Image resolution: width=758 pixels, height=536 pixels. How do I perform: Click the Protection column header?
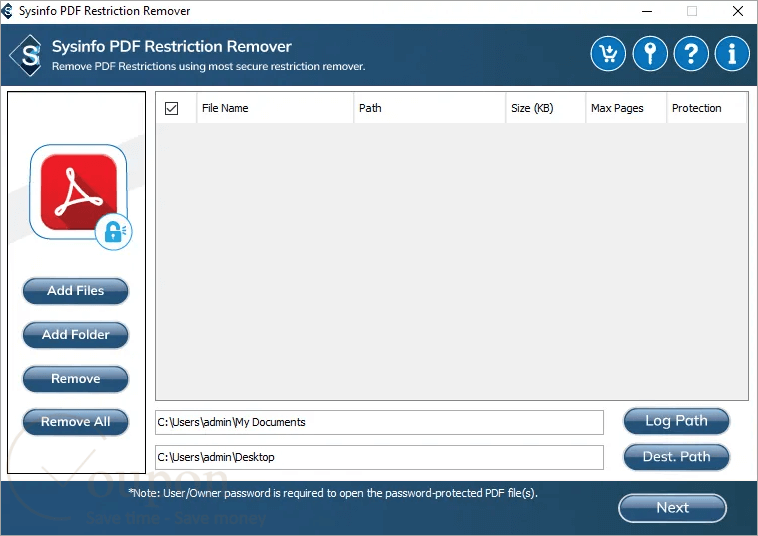(707, 108)
